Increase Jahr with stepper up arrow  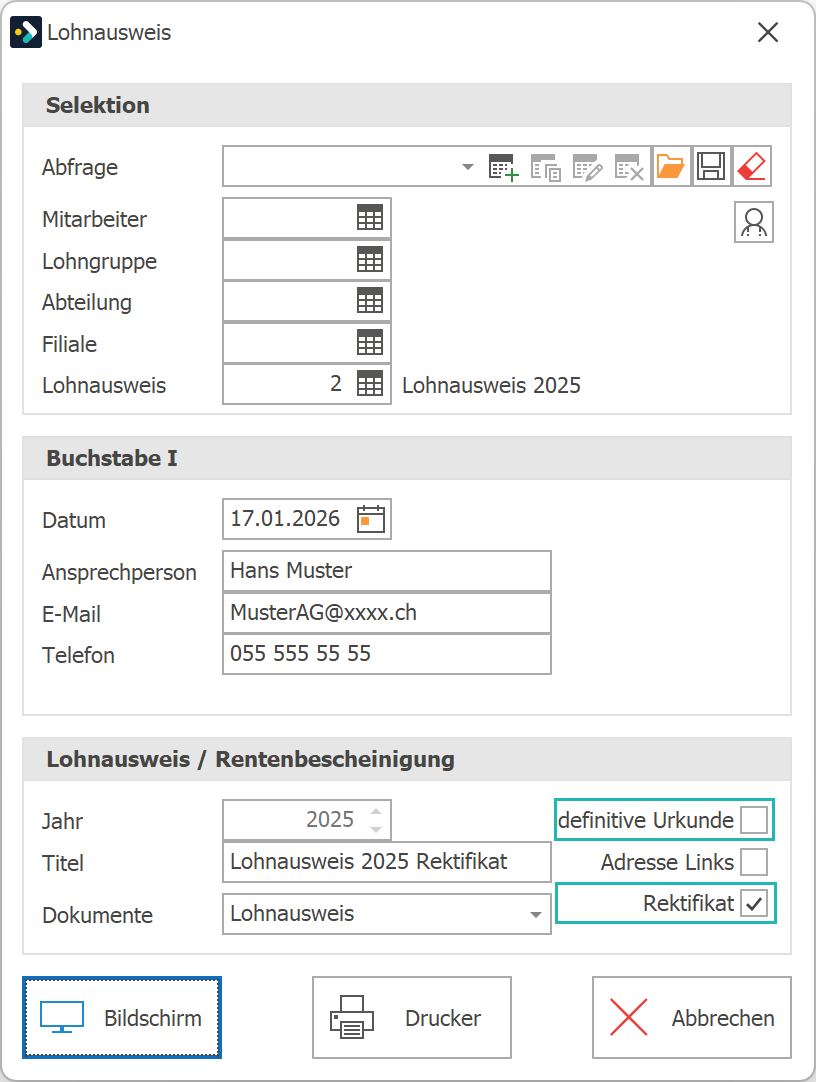tap(376, 812)
